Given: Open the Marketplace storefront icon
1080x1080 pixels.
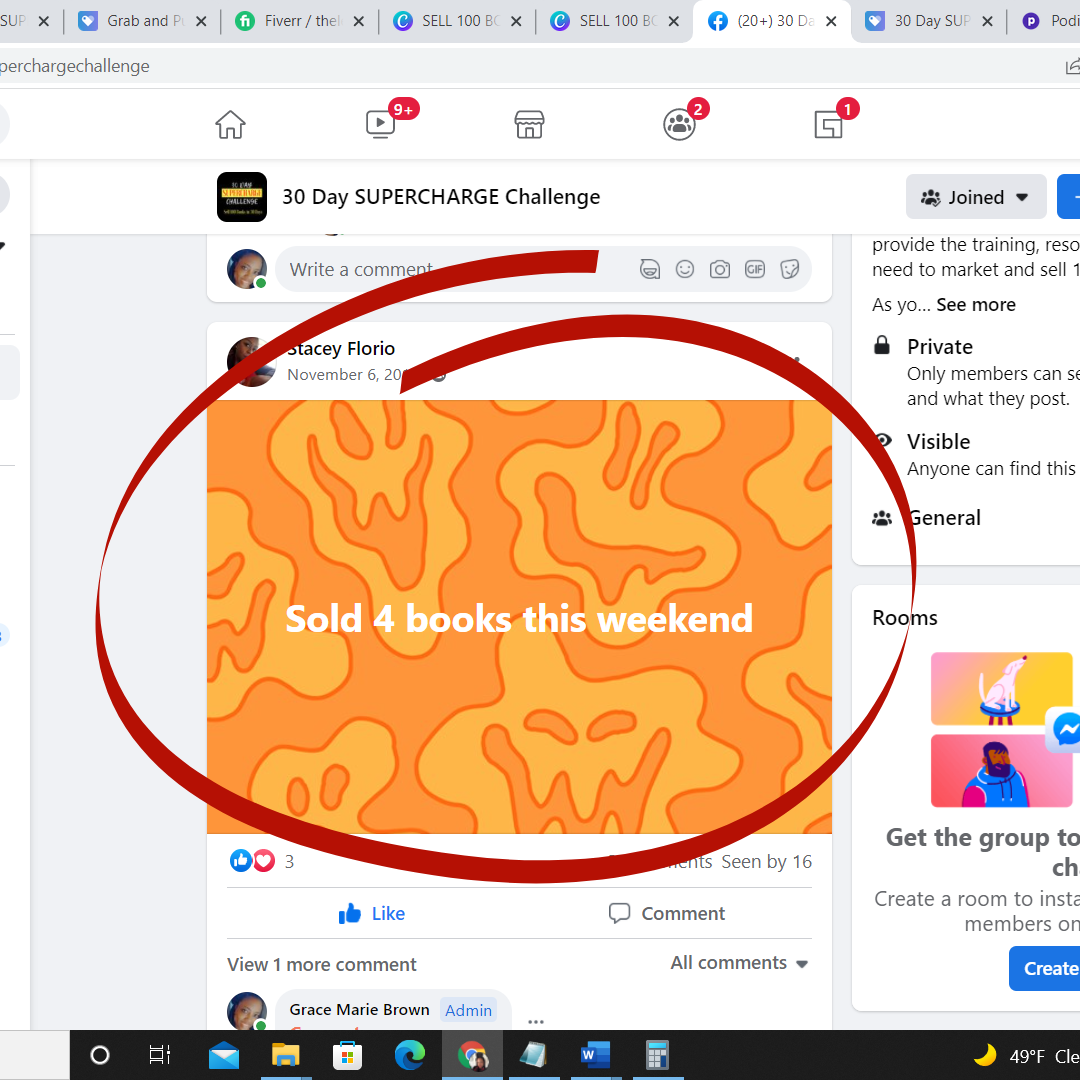Looking at the screenshot, I should pyautogui.click(x=529, y=124).
